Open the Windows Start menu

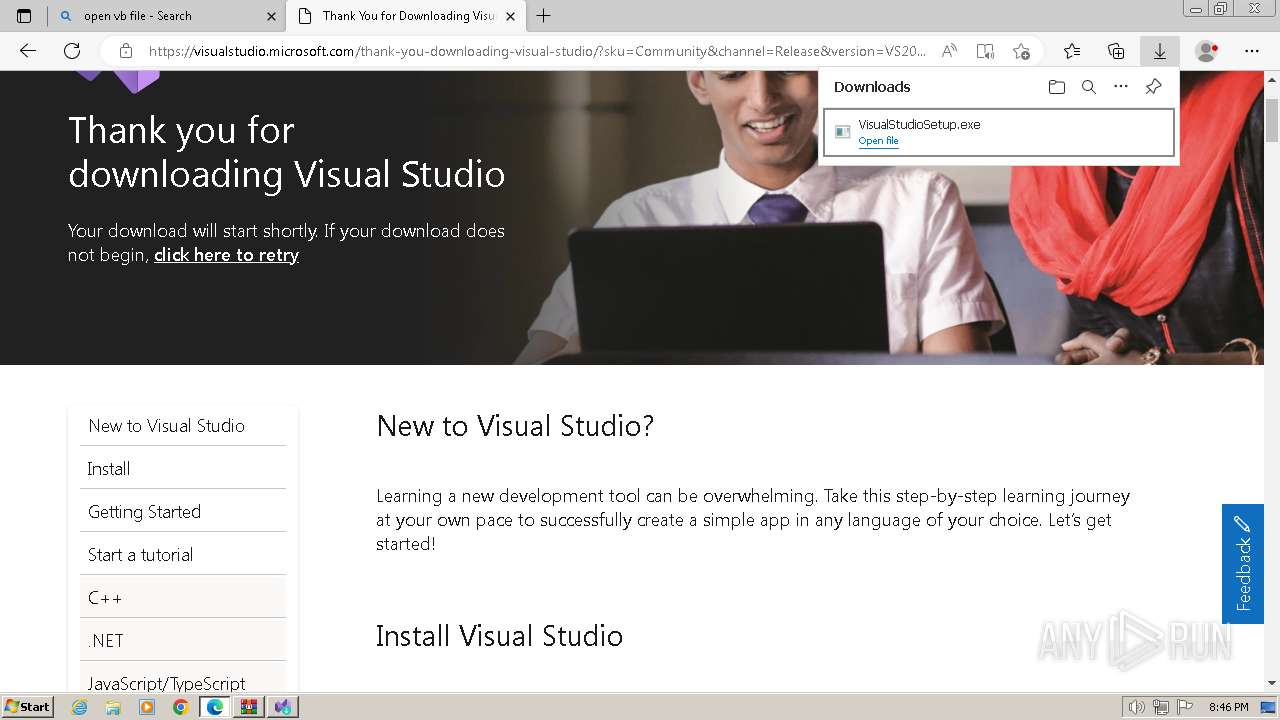[x=27, y=707]
